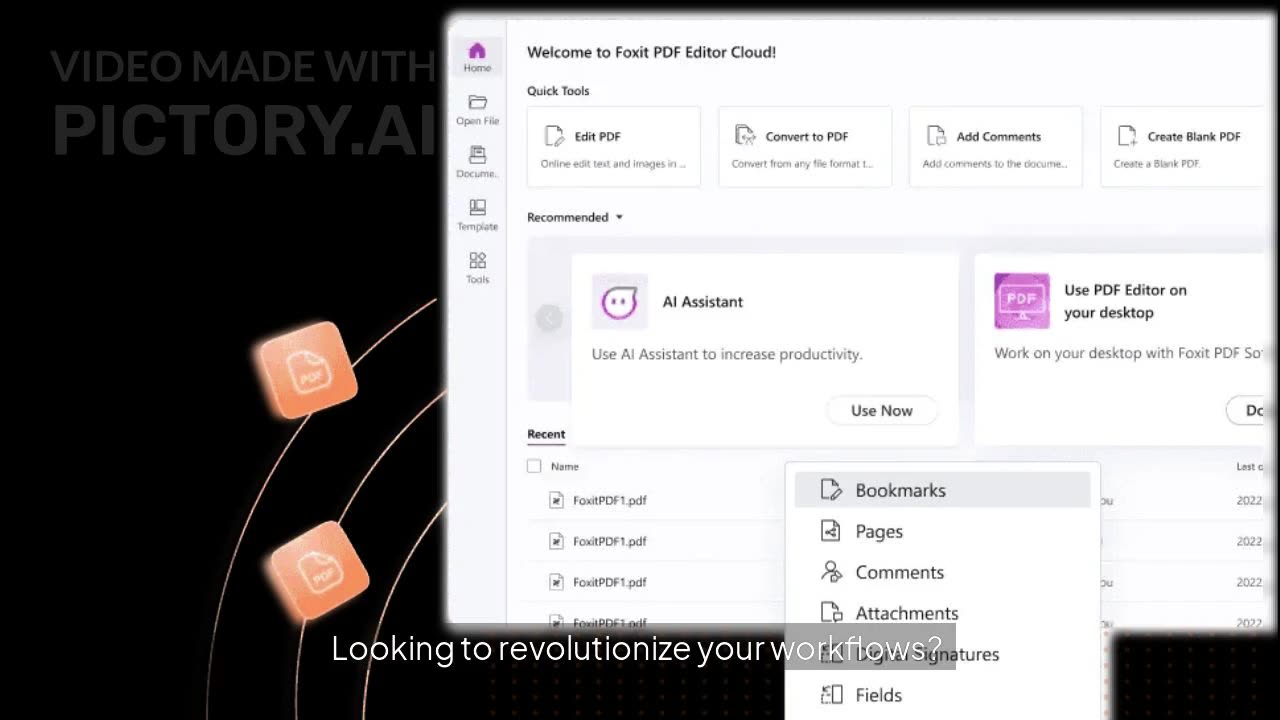Open the Documents sidebar icon

pyautogui.click(x=477, y=162)
